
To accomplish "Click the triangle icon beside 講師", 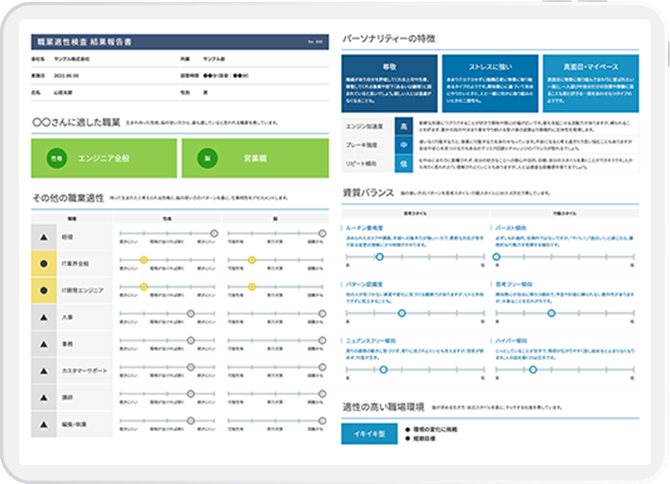I will pyautogui.click(x=44, y=397).
